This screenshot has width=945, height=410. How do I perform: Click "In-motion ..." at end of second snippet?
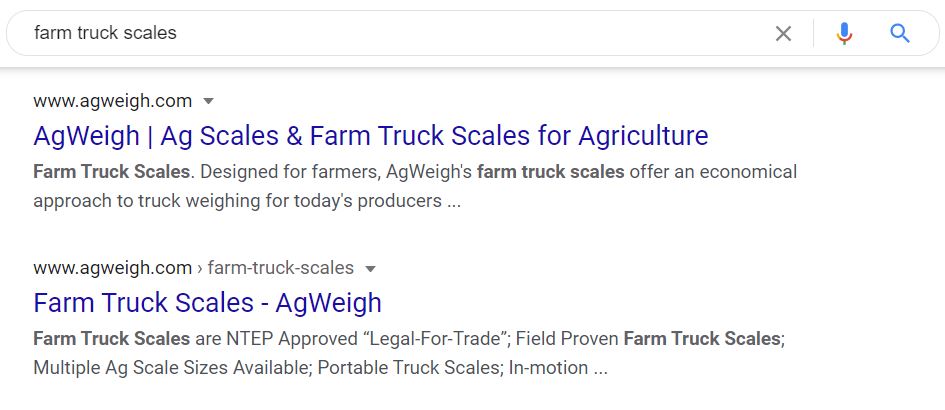tap(558, 367)
